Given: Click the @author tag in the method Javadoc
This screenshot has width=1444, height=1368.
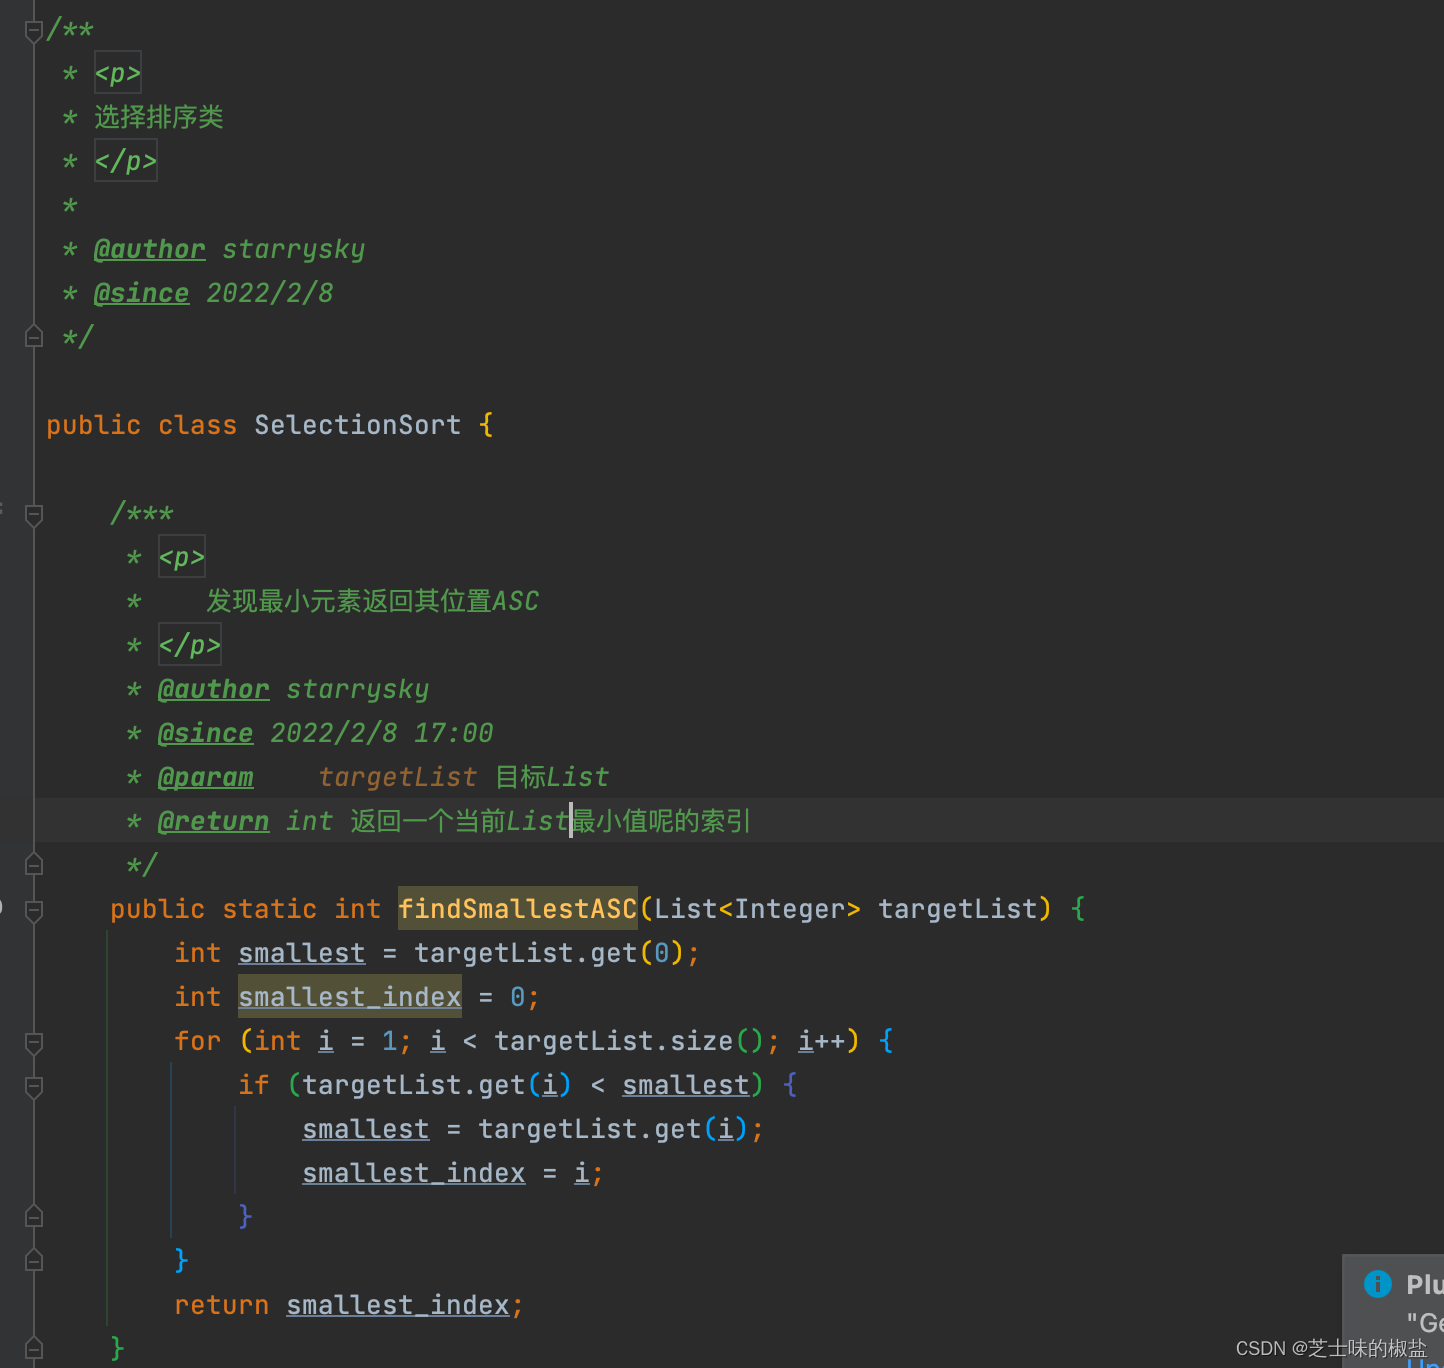Looking at the screenshot, I should coord(214,689).
